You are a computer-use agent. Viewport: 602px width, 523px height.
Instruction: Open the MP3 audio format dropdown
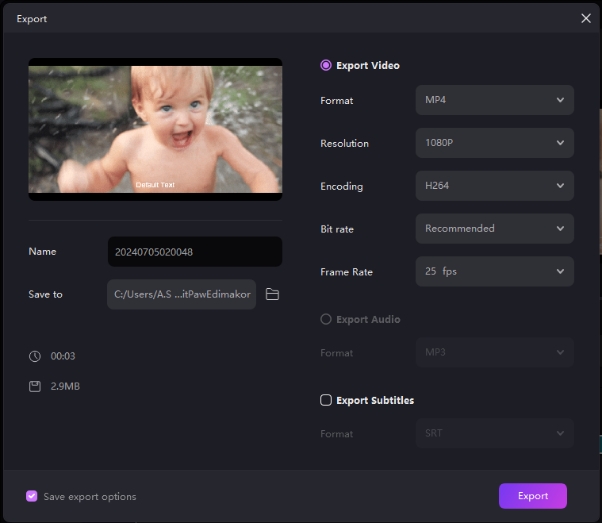[x=494, y=353]
